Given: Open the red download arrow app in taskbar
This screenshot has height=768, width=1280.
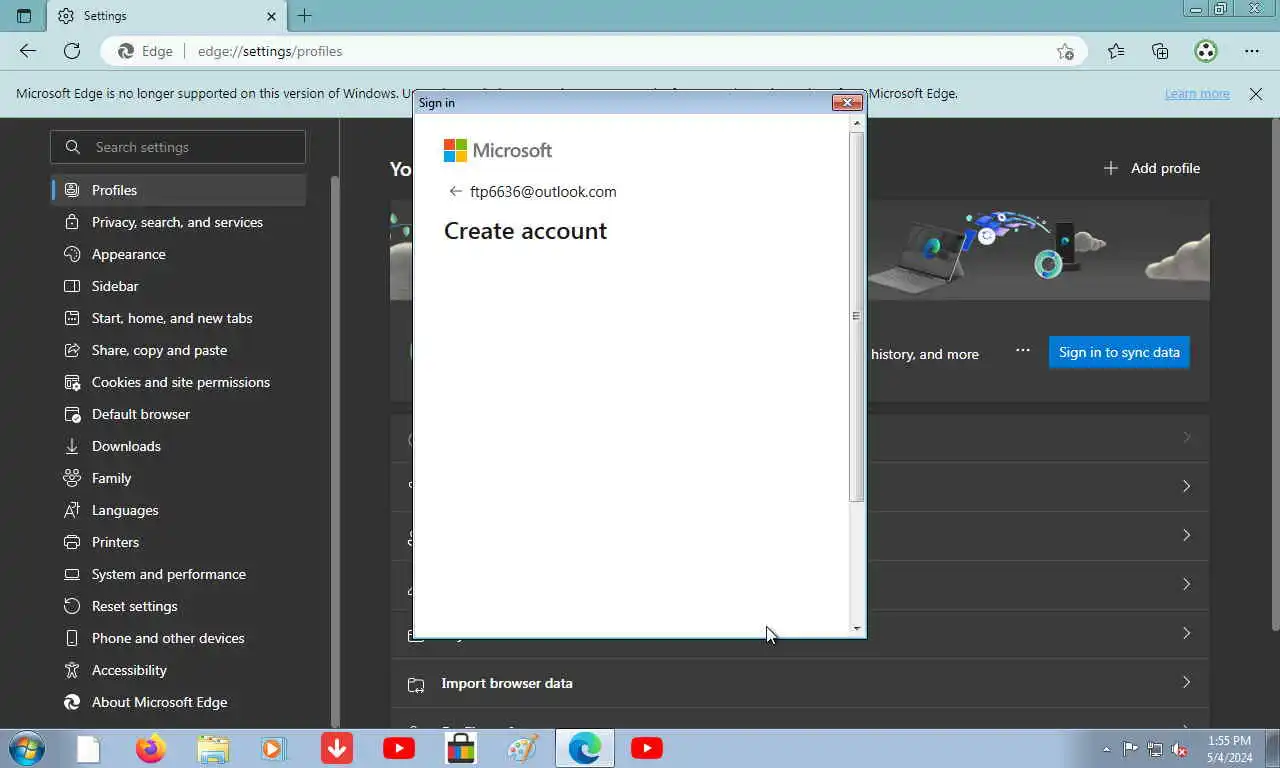Looking at the screenshot, I should (x=337, y=748).
